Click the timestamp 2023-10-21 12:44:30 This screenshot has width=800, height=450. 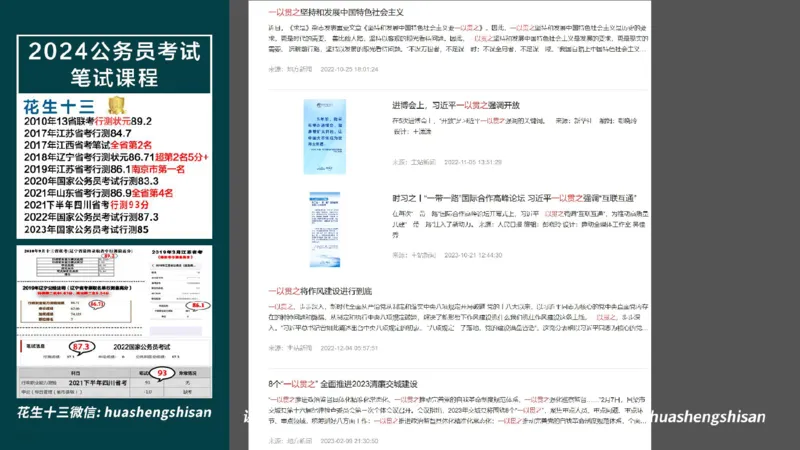point(473,255)
